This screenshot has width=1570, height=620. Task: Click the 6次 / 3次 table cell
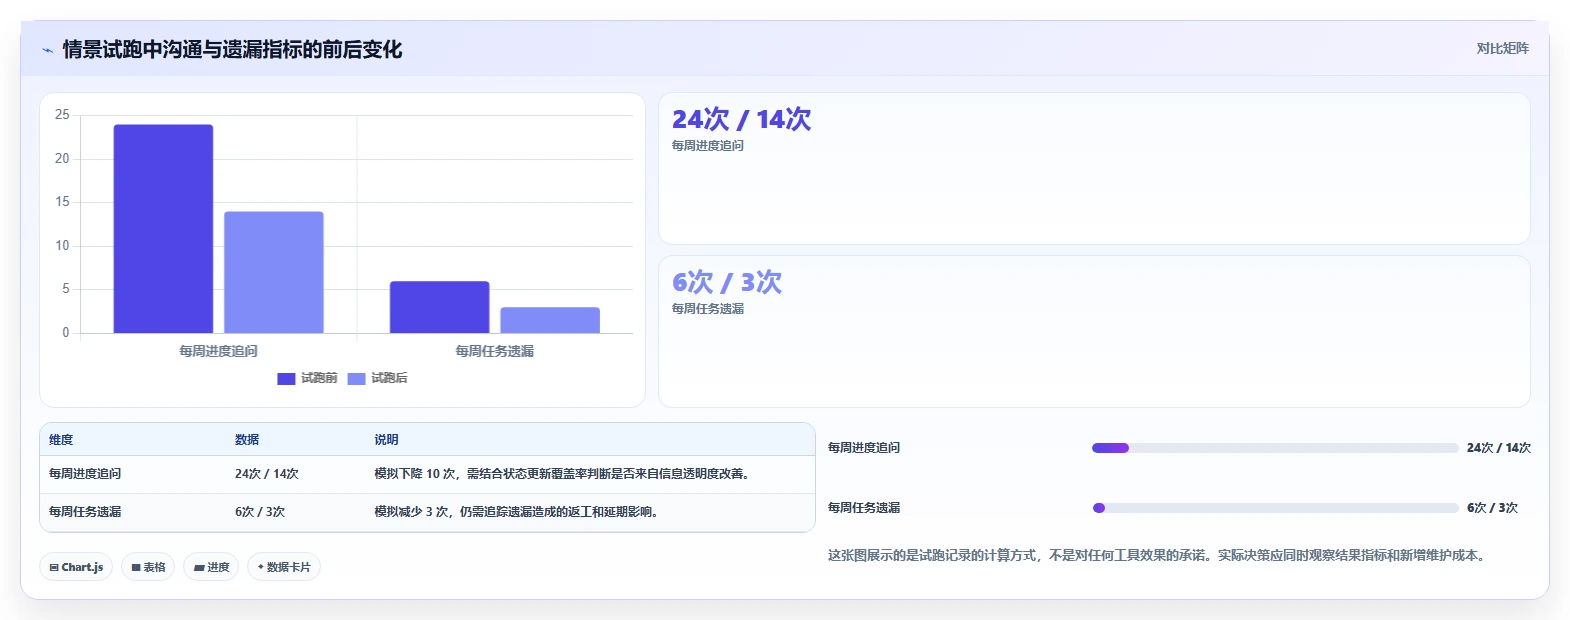pos(260,512)
